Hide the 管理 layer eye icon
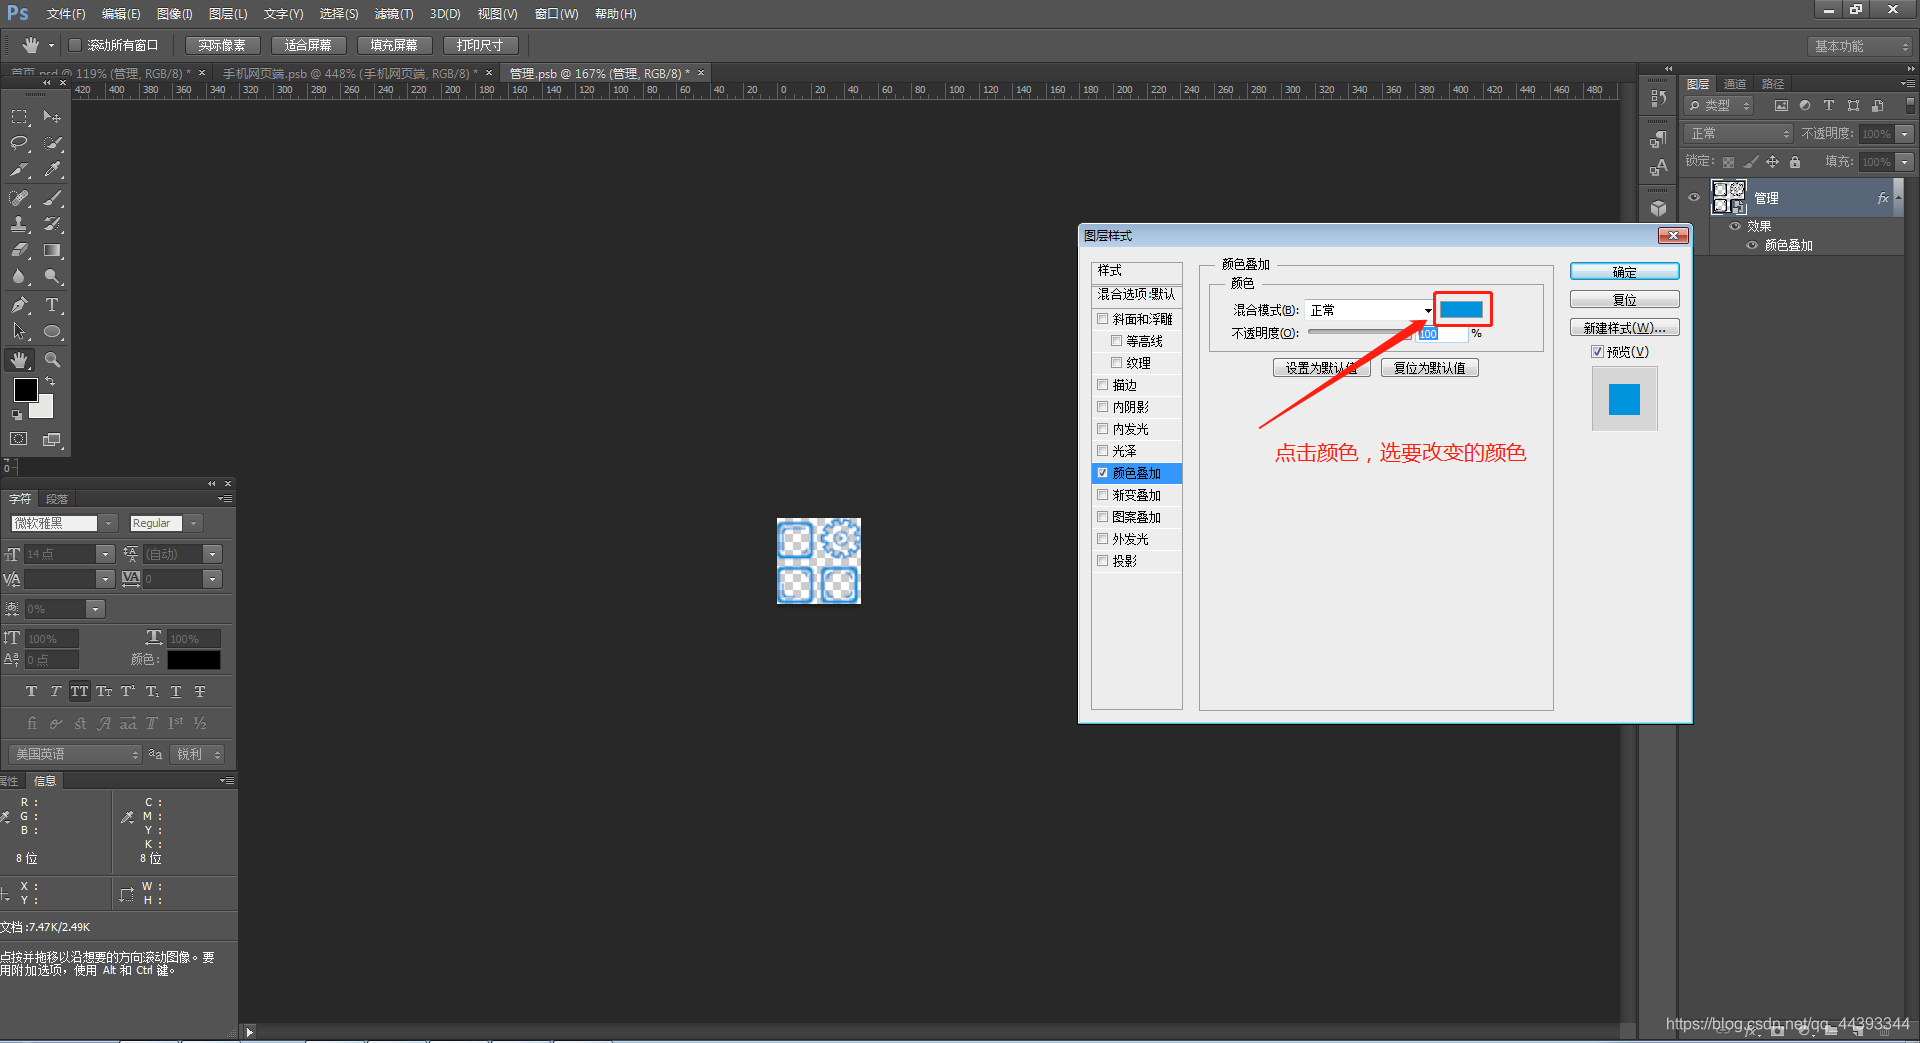 click(1694, 198)
